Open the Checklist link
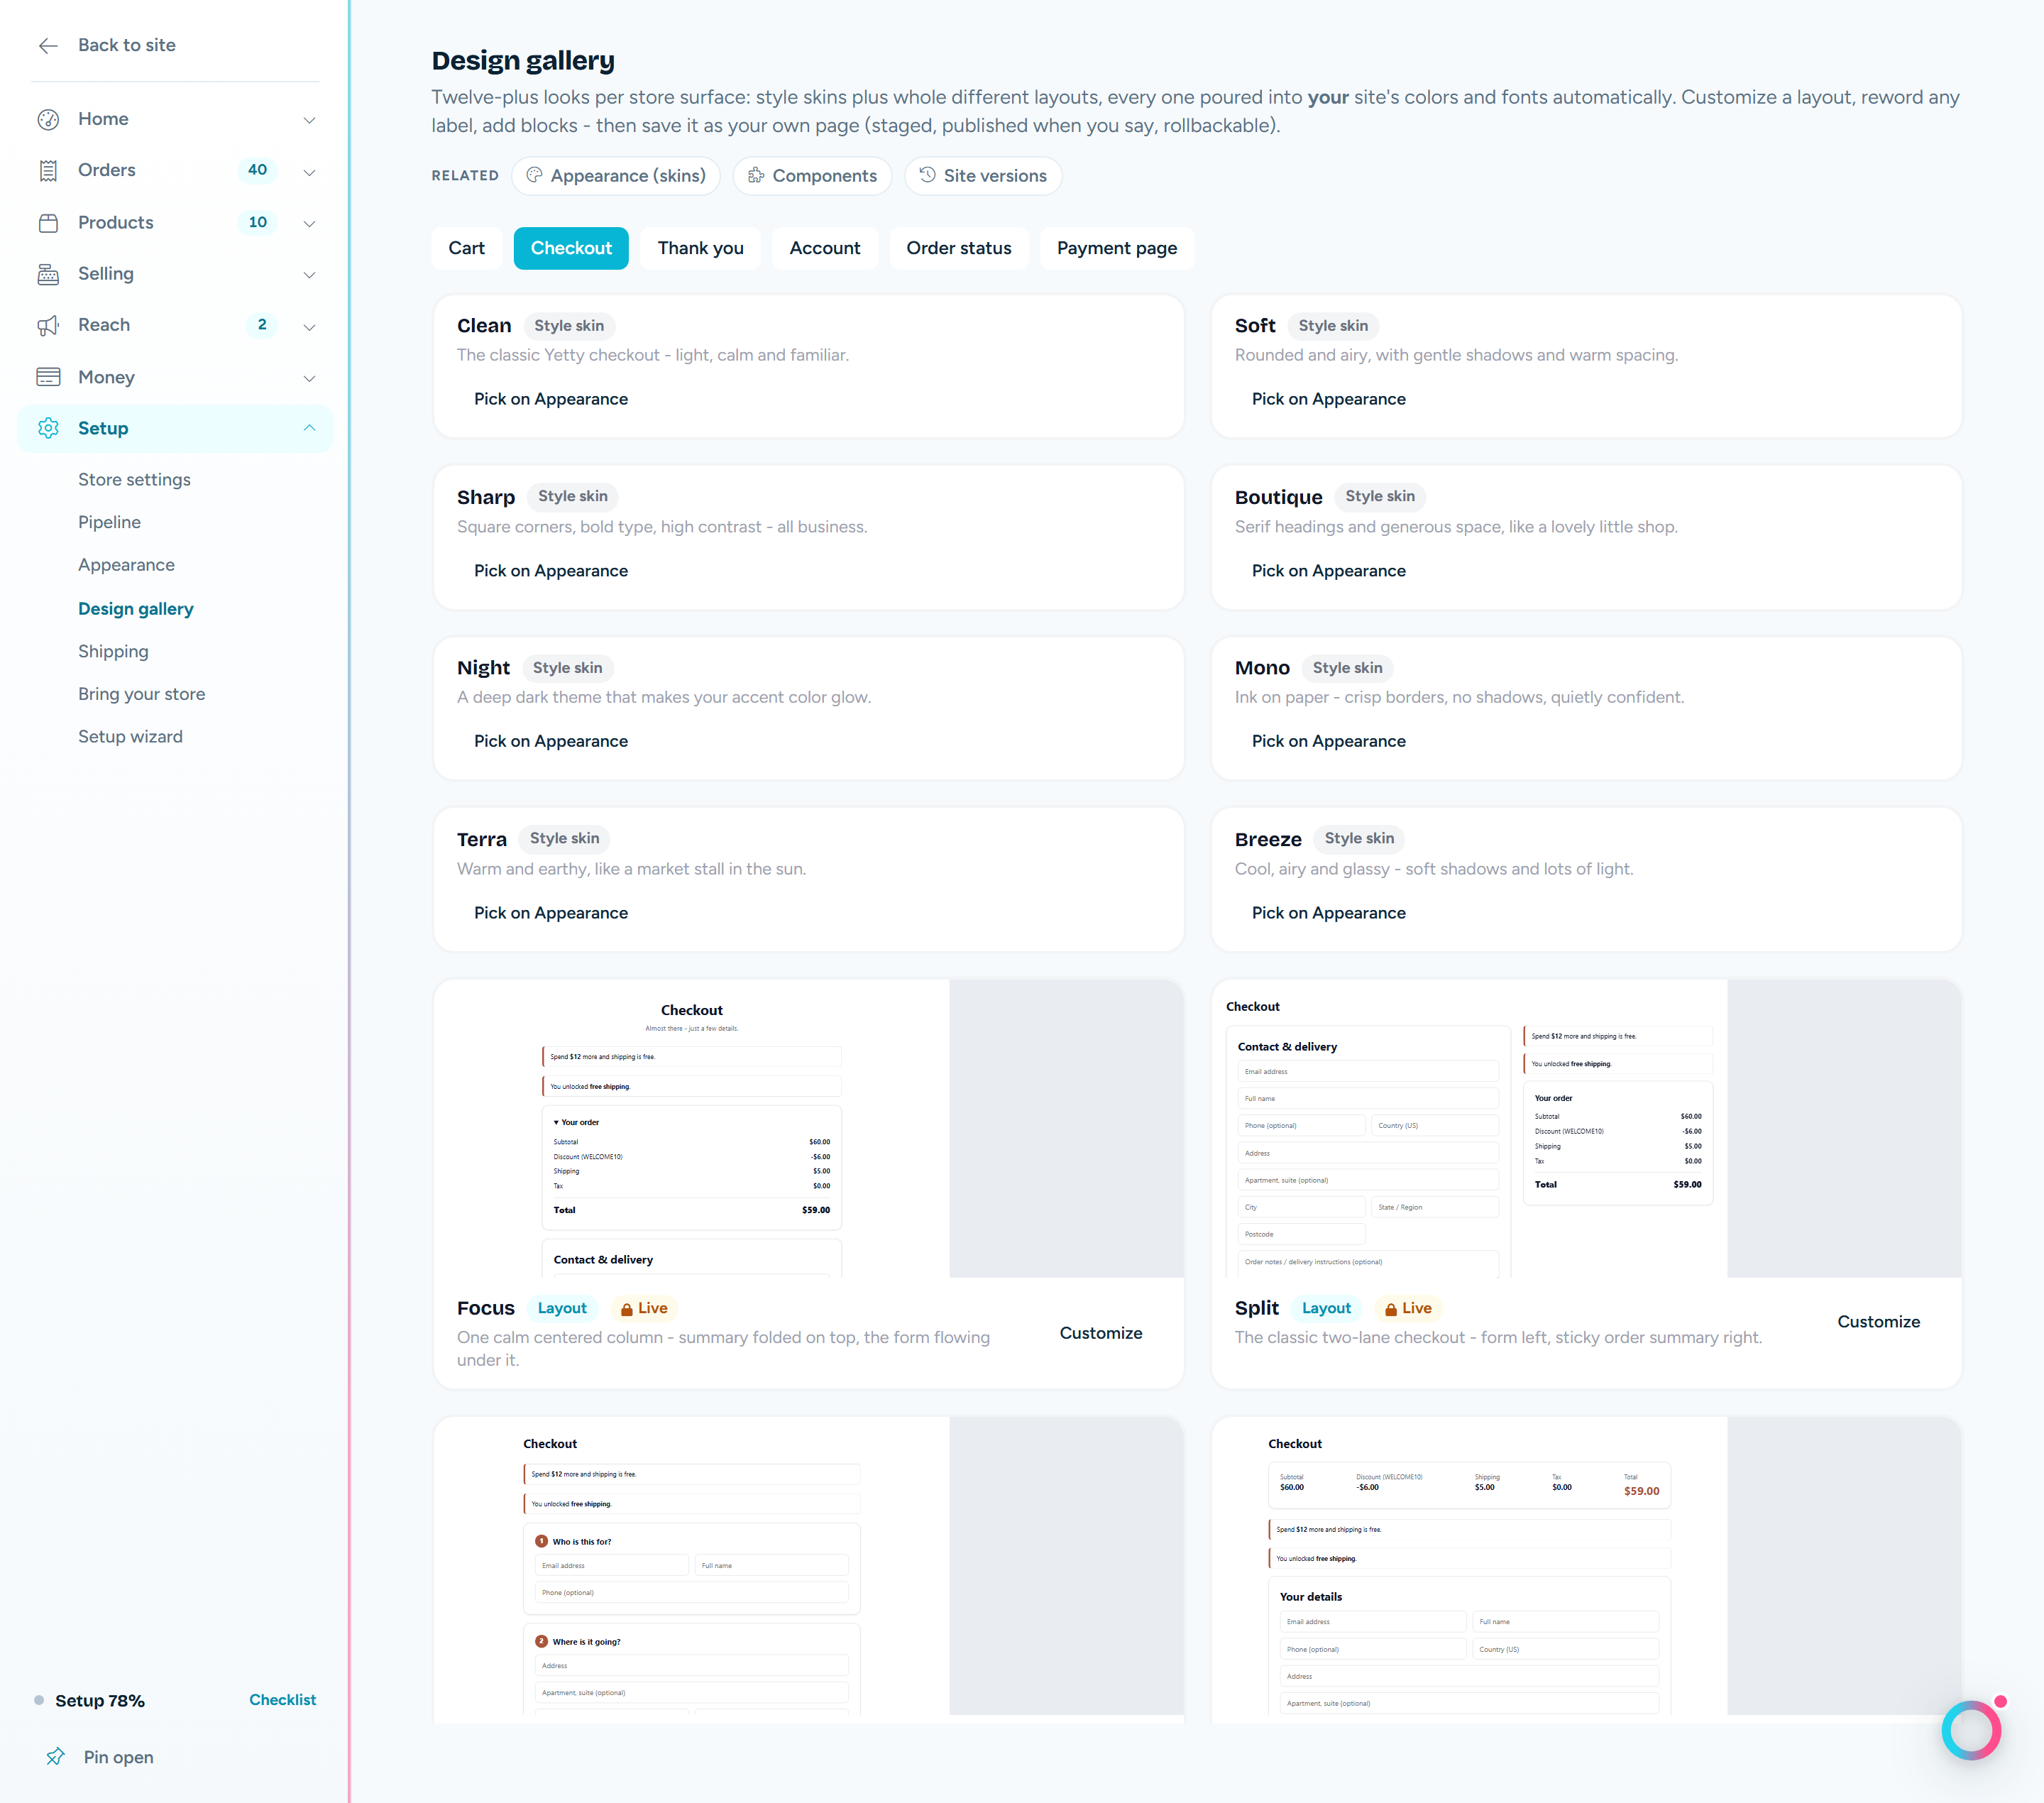Screen dimensions: 2044x1803 coord(283,1700)
